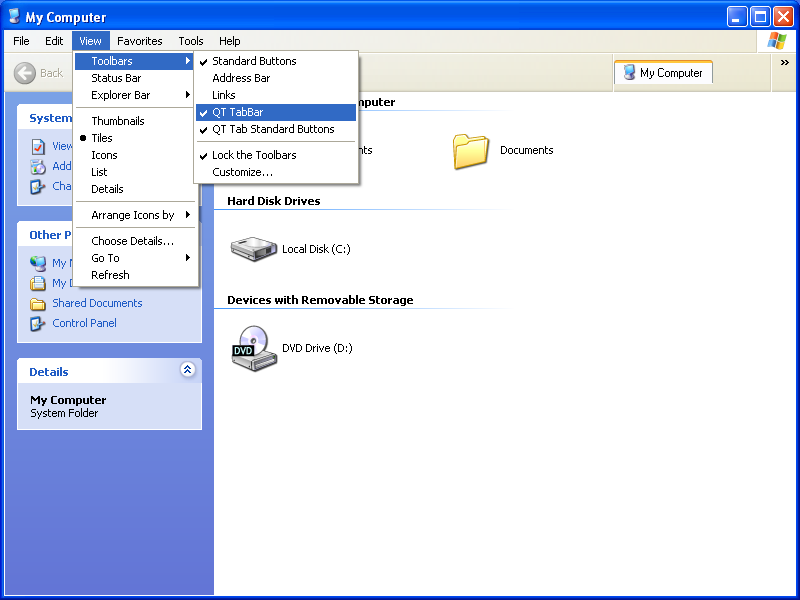Show hidden toolbar items with double chevron
This screenshot has width=800, height=600.
coord(785,62)
